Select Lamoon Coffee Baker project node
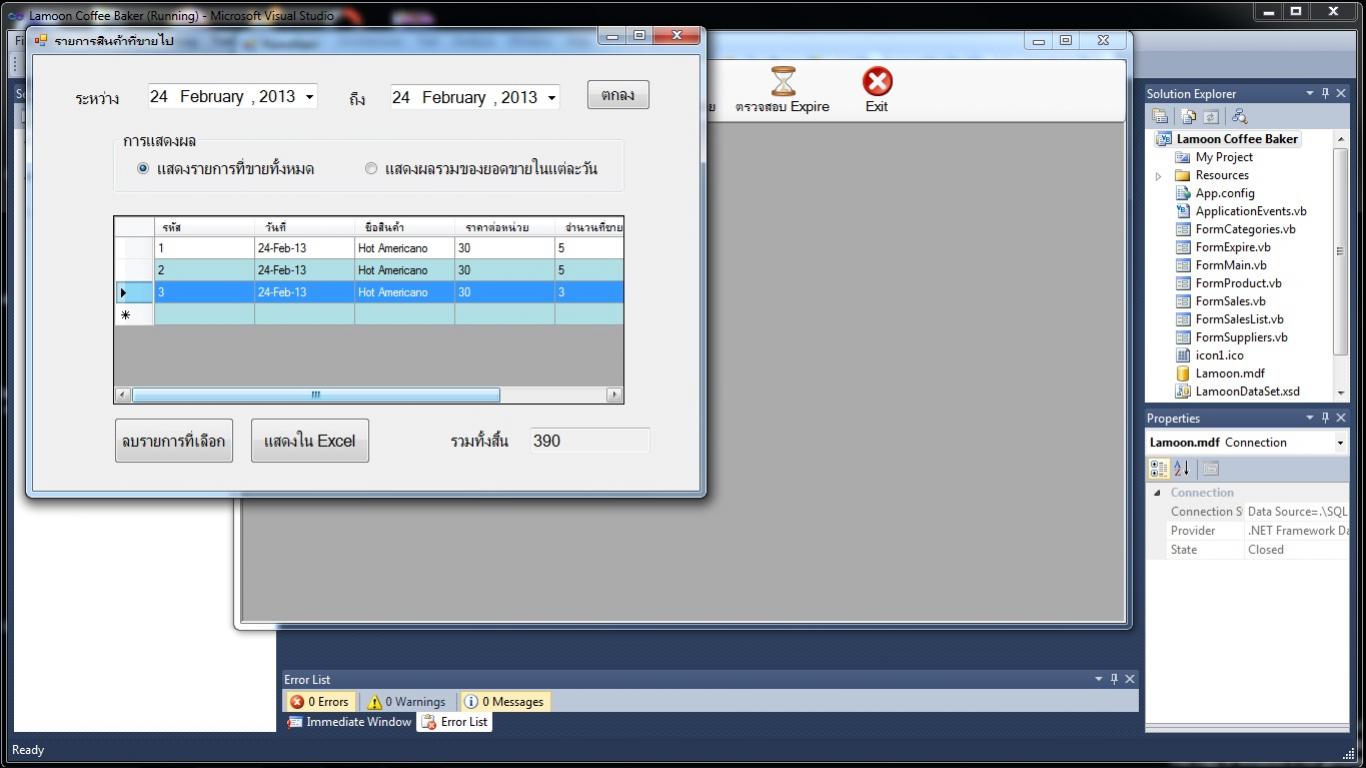The height and width of the screenshot is (768, 1366). point(1237,139)
